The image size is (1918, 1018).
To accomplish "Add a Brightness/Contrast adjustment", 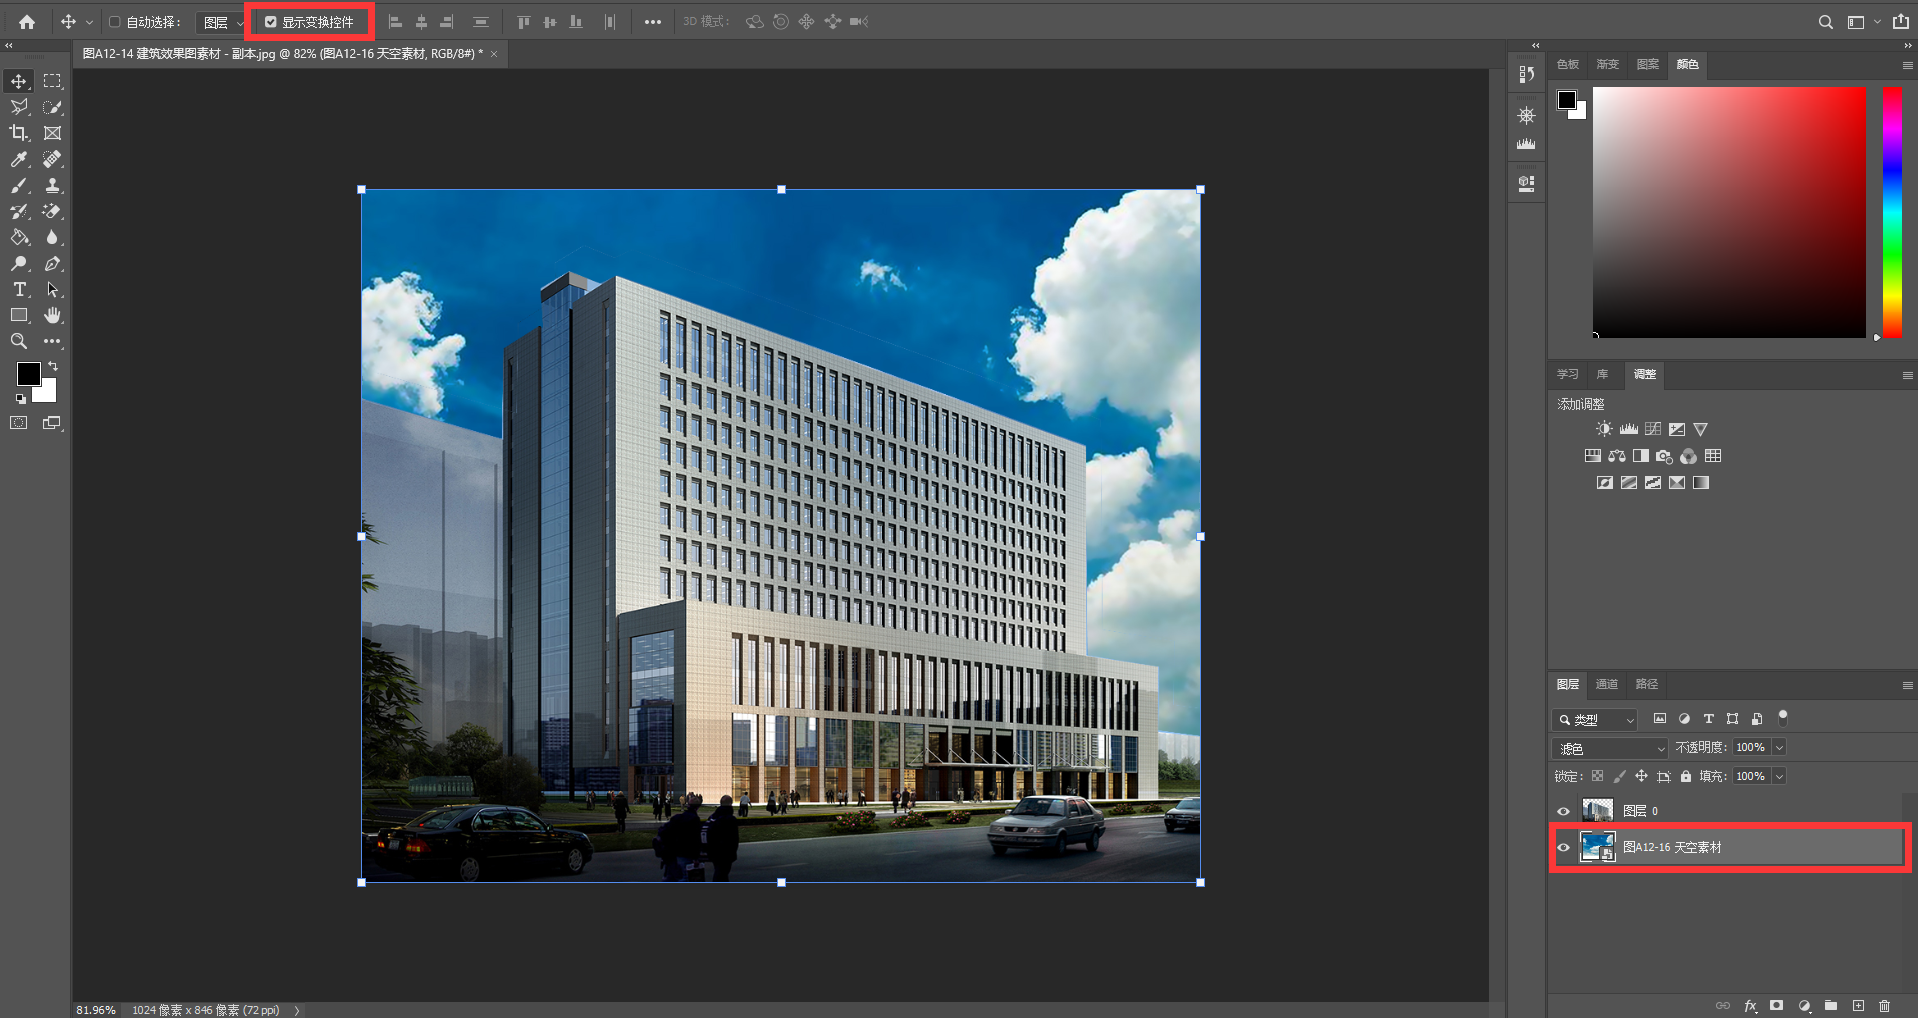I will 1604,429.
